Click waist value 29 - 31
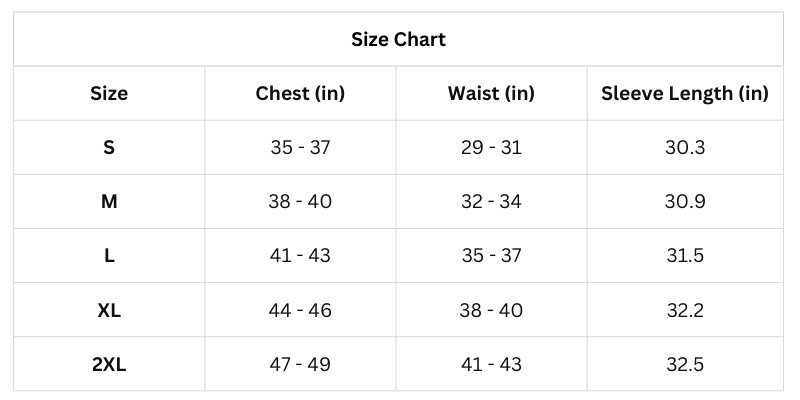This screenshot has height=400, width=800. tap(491, 148)
